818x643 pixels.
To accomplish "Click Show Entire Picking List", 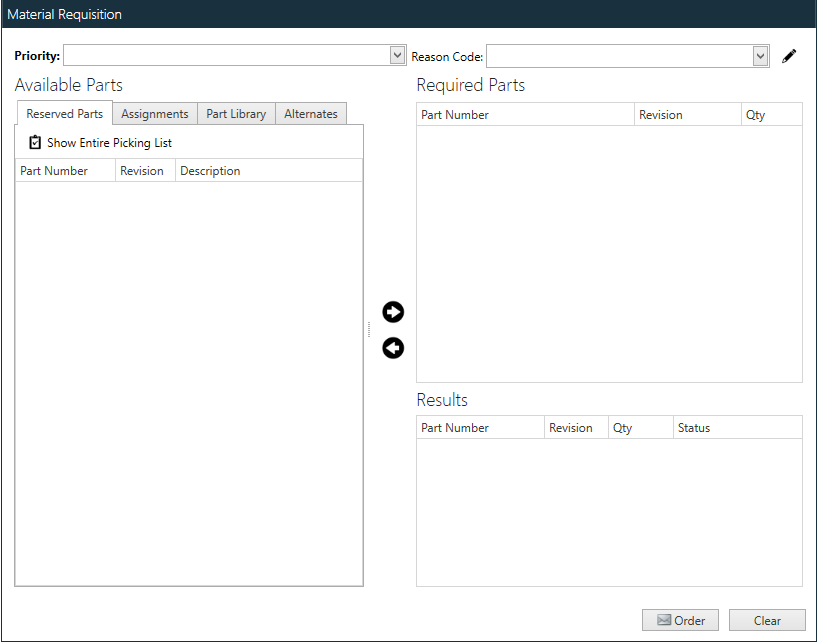I will (109, 142).
